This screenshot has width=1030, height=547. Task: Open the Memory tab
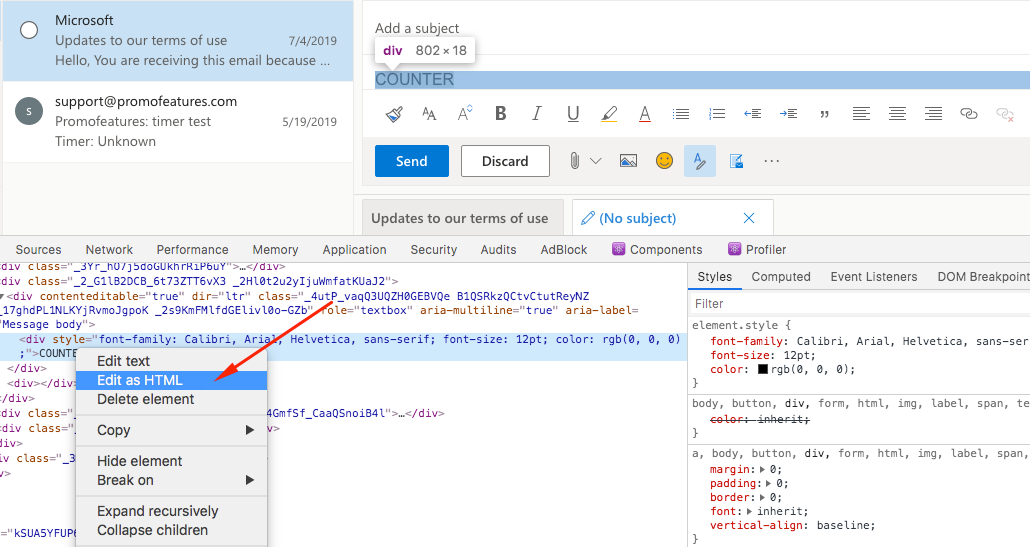click(x=275, y=250)
